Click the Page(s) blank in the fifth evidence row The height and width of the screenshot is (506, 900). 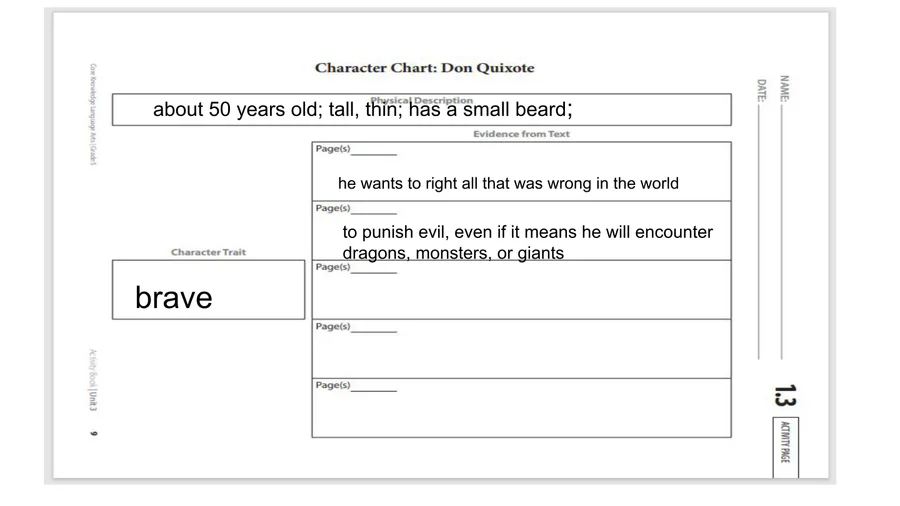(374, 388)
